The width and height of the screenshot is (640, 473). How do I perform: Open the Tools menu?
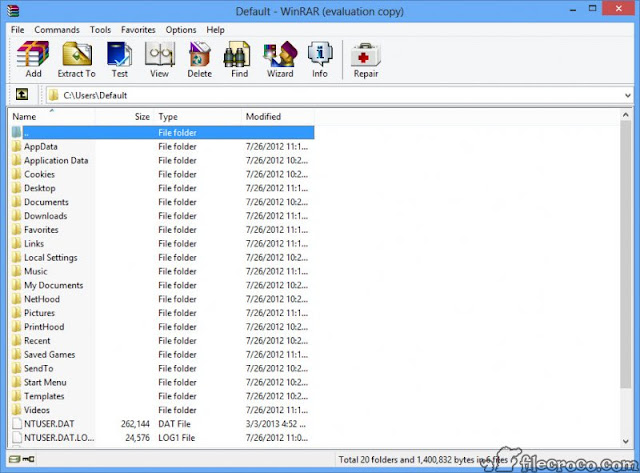[x=100, y=30]
